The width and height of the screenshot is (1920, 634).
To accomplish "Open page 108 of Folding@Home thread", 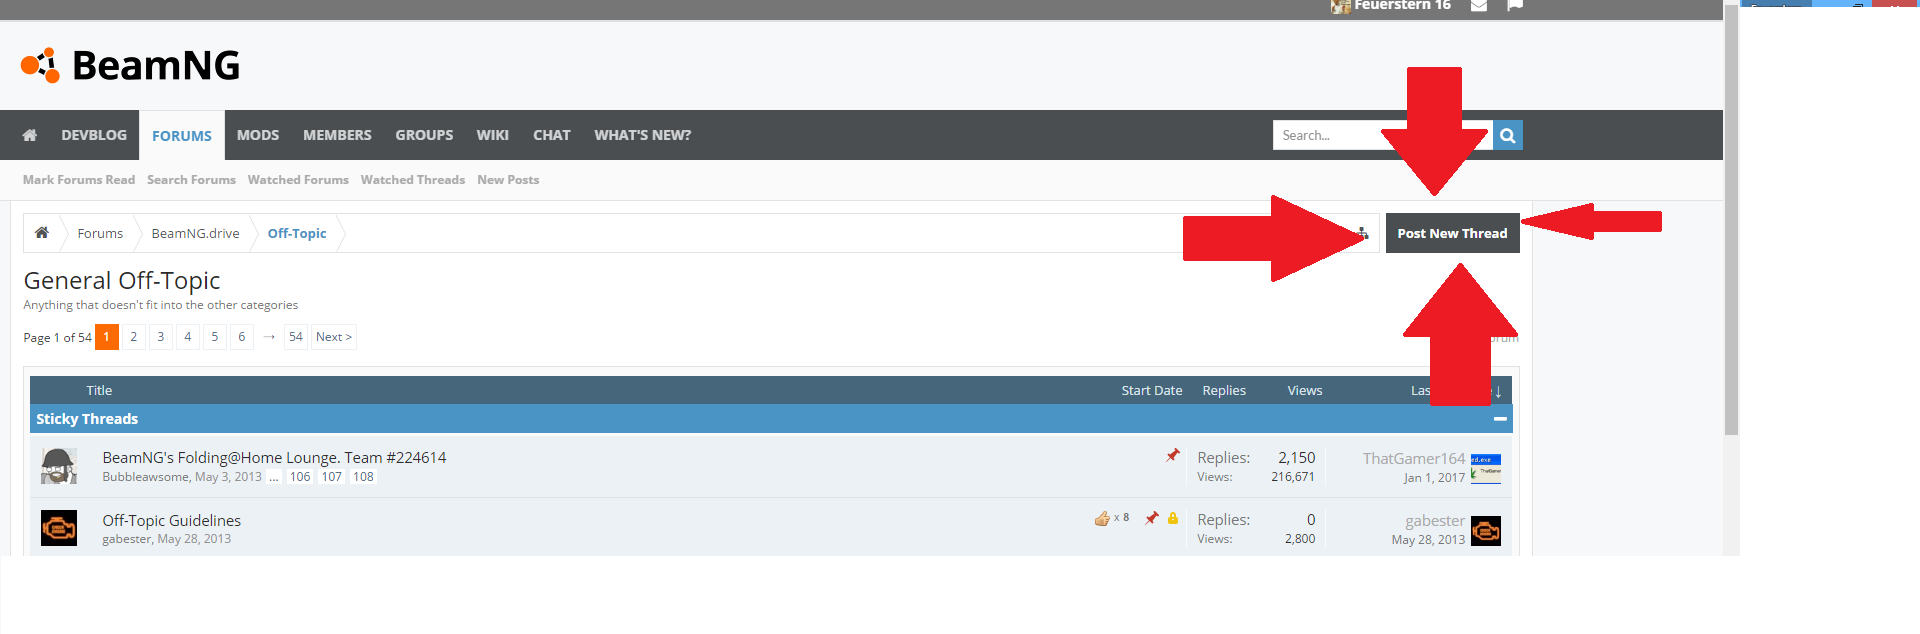I will click(x=364, y=477).
